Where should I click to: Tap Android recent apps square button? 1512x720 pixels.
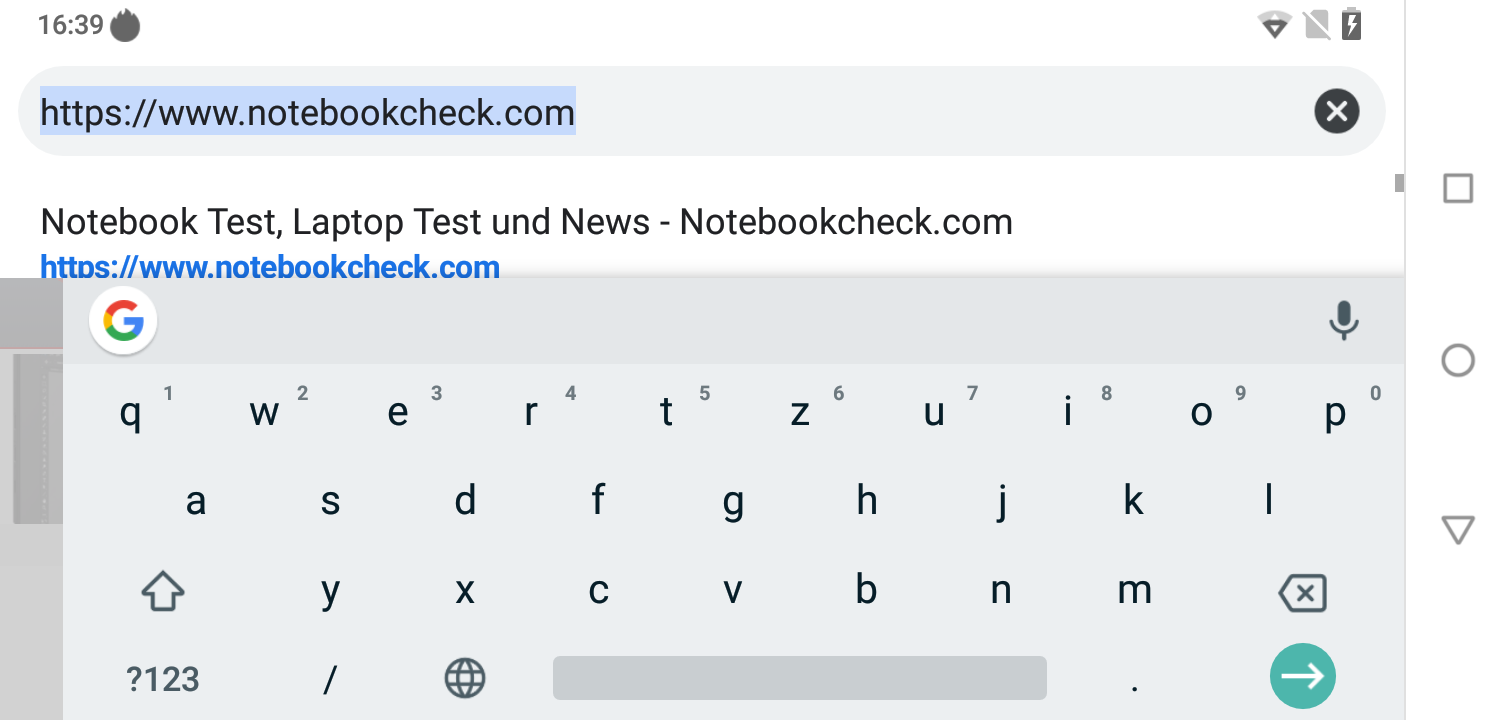pos(1458,188)
